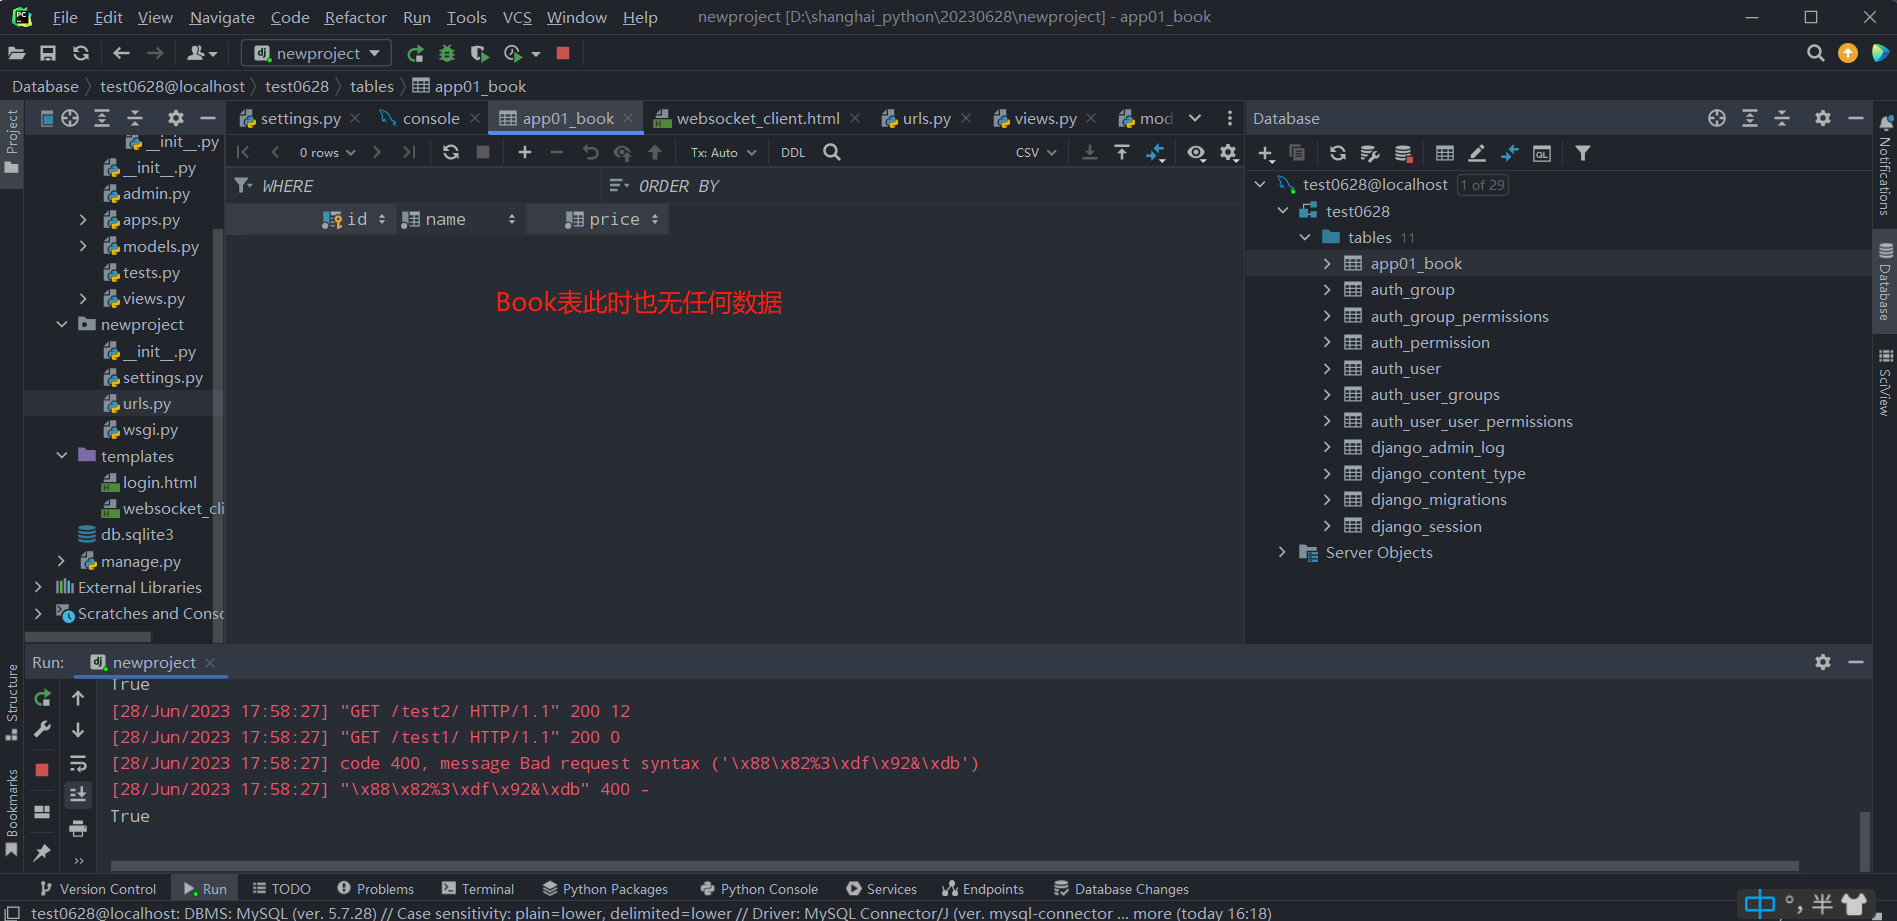Click the DDL button in table editor

point(793,152)
